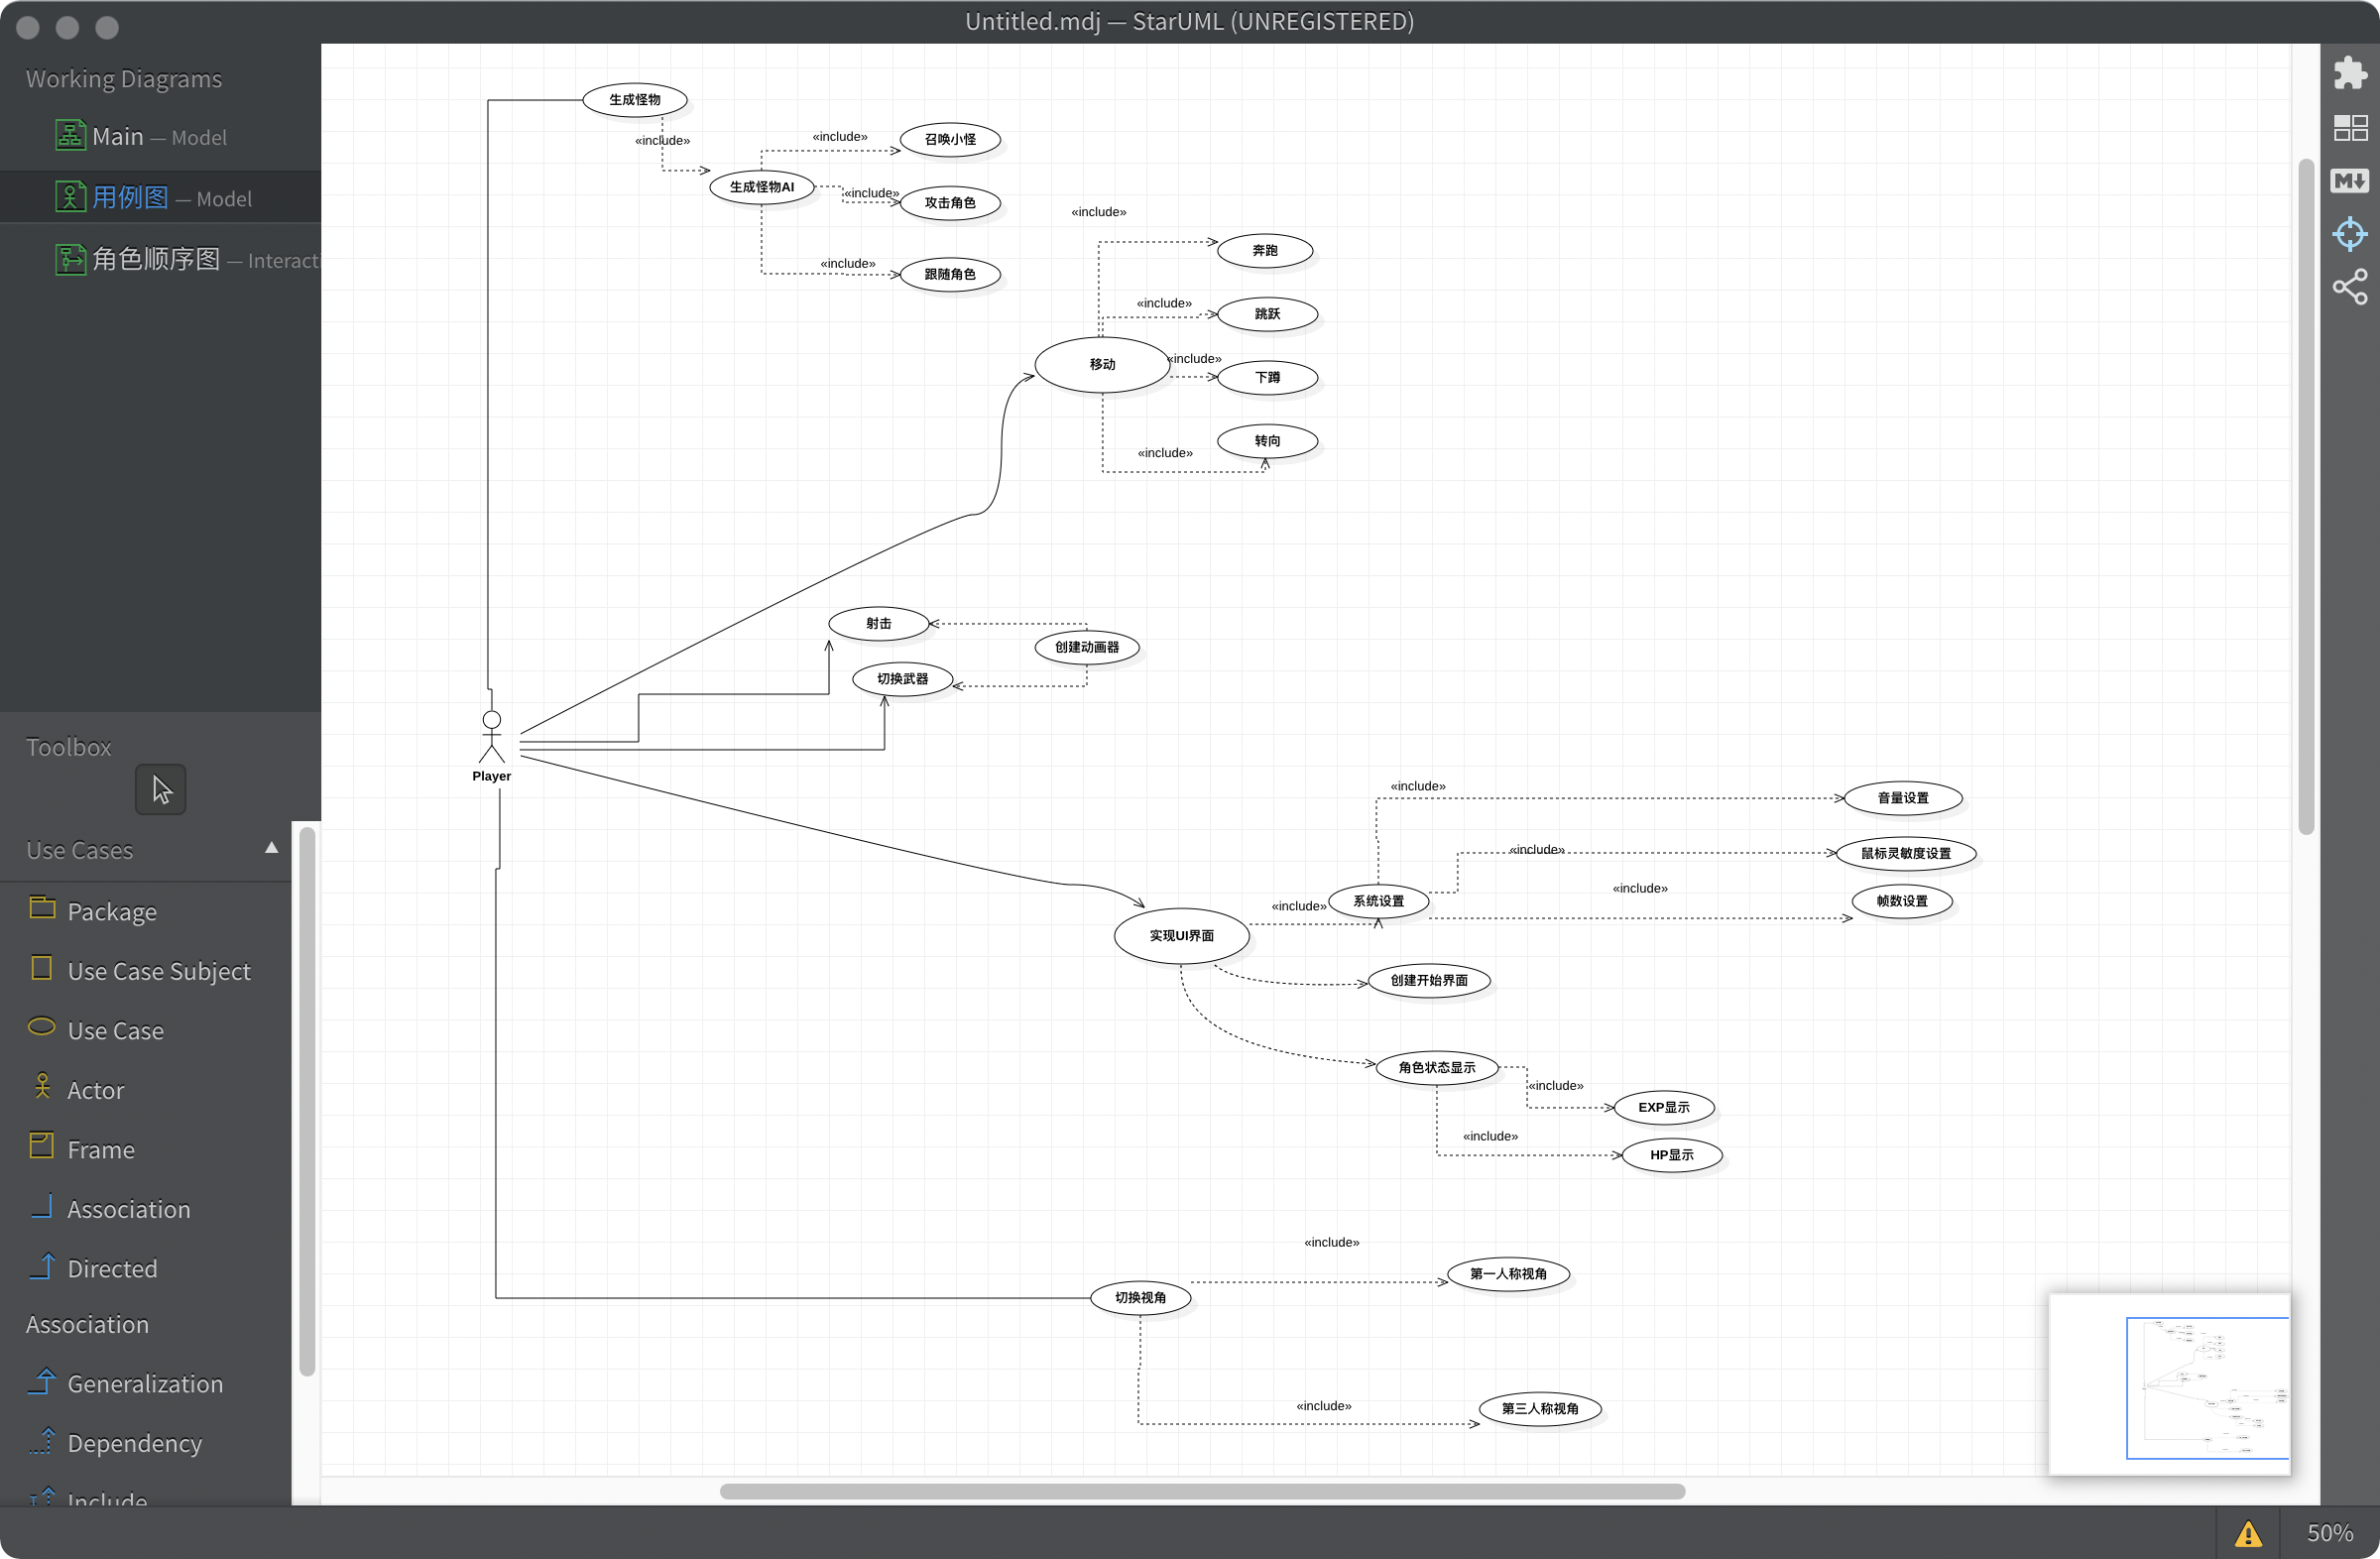Select the arrow pointer tool in Toolbox
Image resolution: width=2380 pixels, height=1559 pixels.
click(161, 790)
